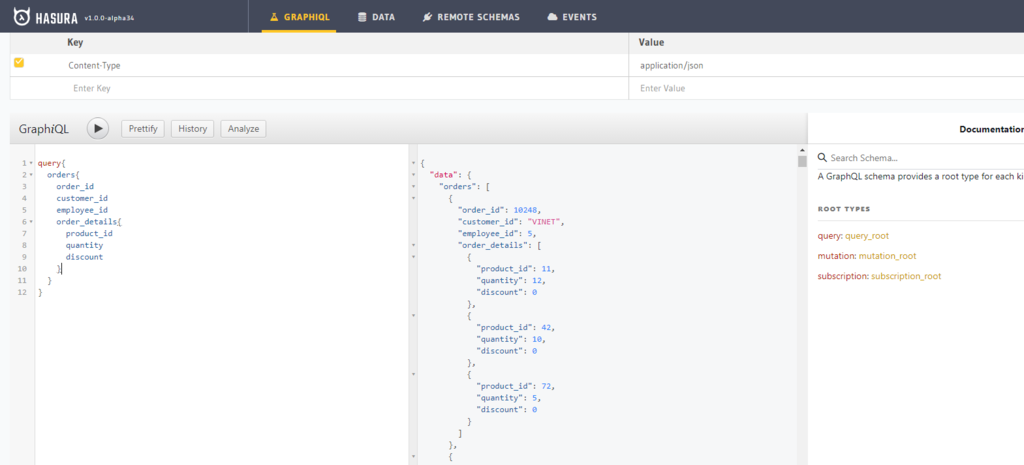Collapse the product_id 72 result object
This screenshot has height=465, width=1024.
tap(413, 374)
